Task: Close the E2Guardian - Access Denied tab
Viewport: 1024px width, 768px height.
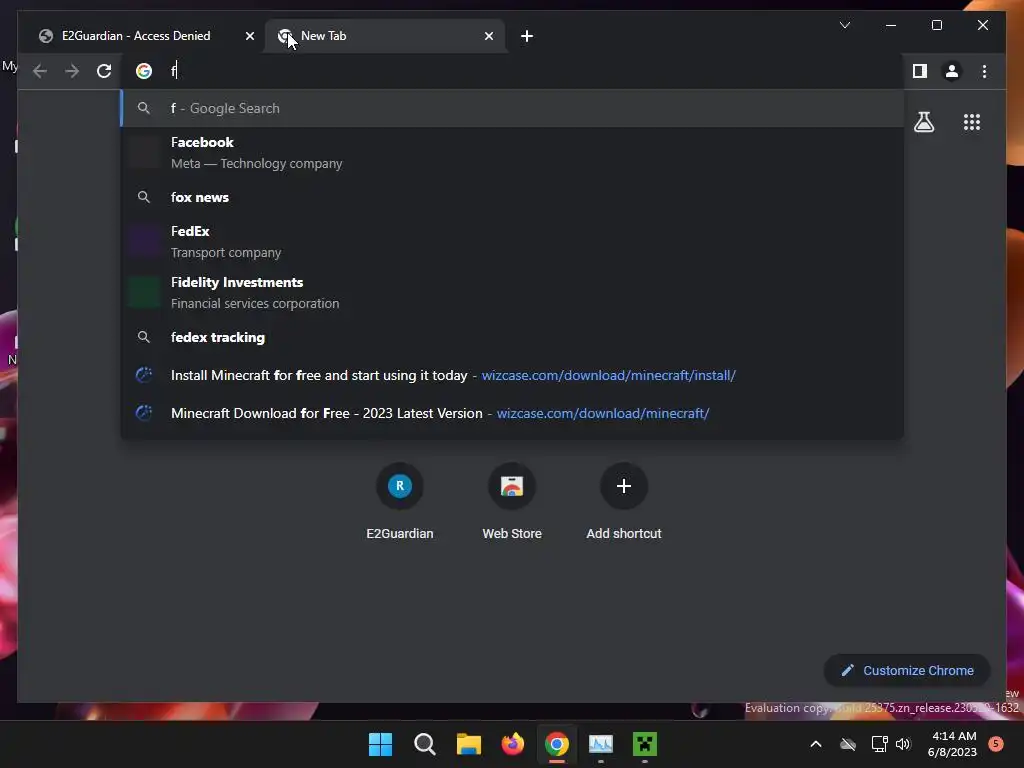Action: (249, 36)
